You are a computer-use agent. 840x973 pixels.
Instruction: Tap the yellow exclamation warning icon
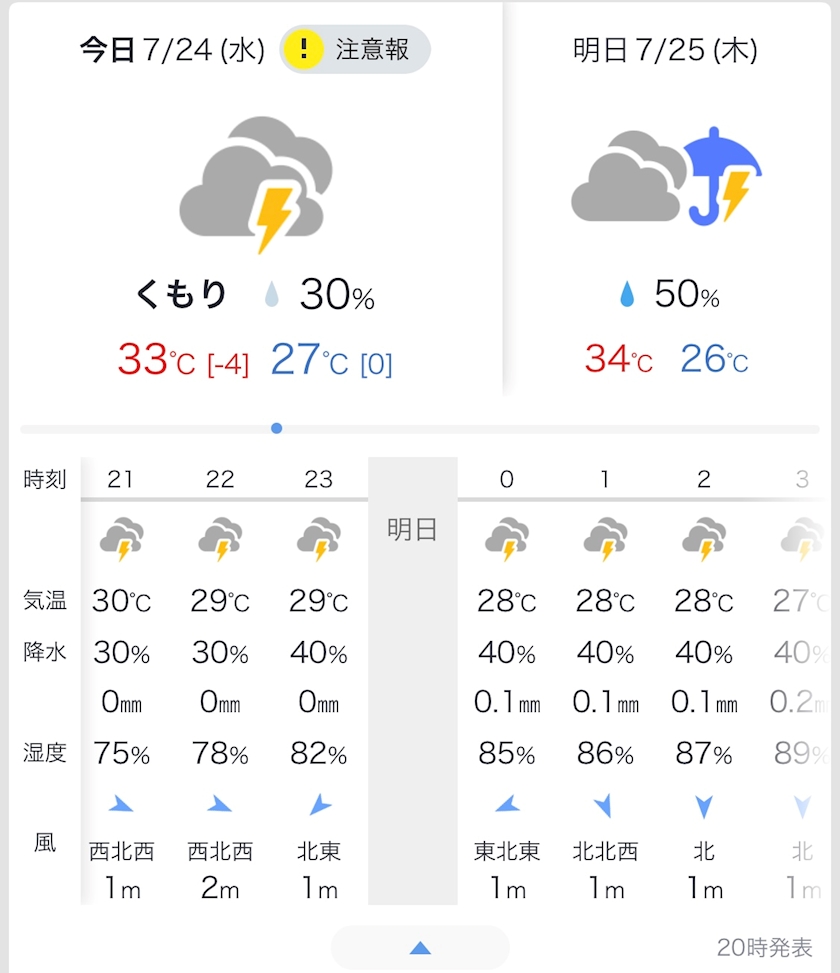click(302, 49)
